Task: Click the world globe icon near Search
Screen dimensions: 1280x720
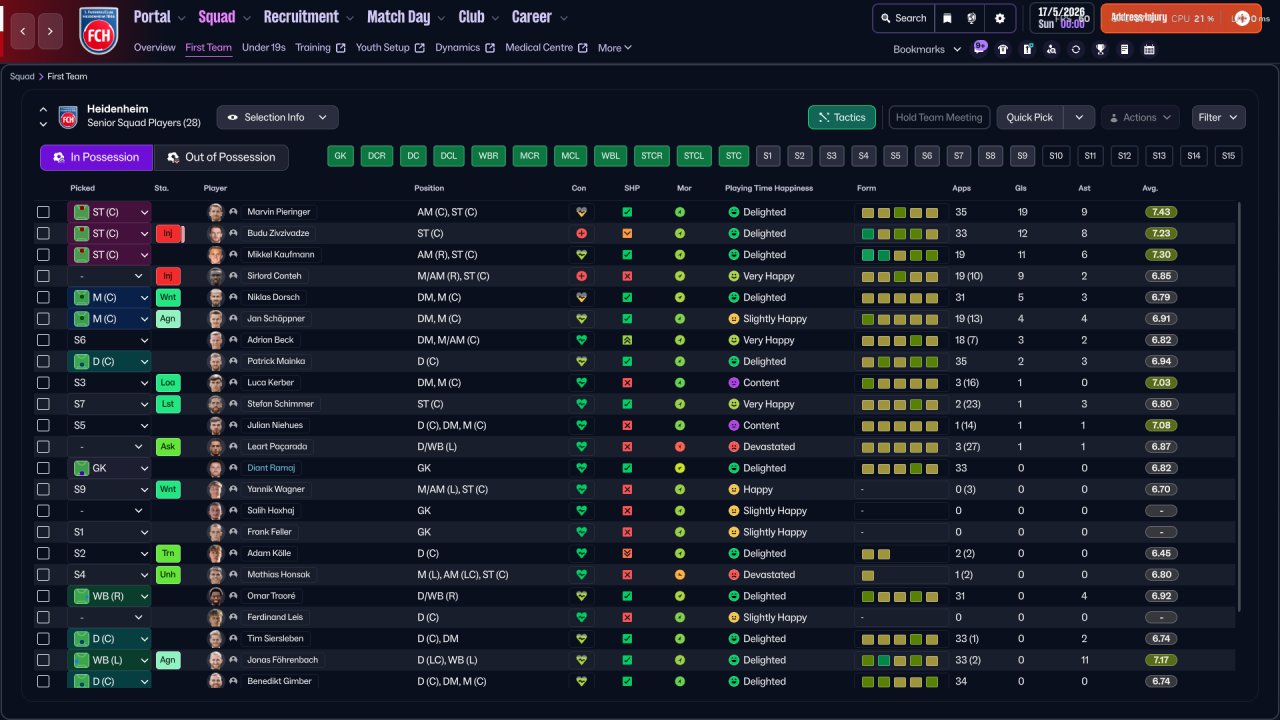Action: tap(972, 18)
